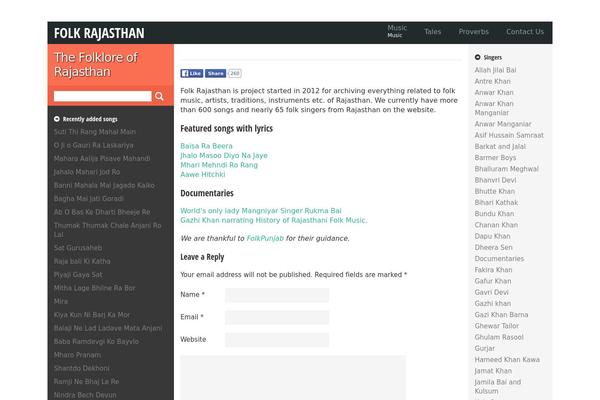Open Mharo Pranam song
The width and height of the screenshot is (600, 400).
coord(77,355)
